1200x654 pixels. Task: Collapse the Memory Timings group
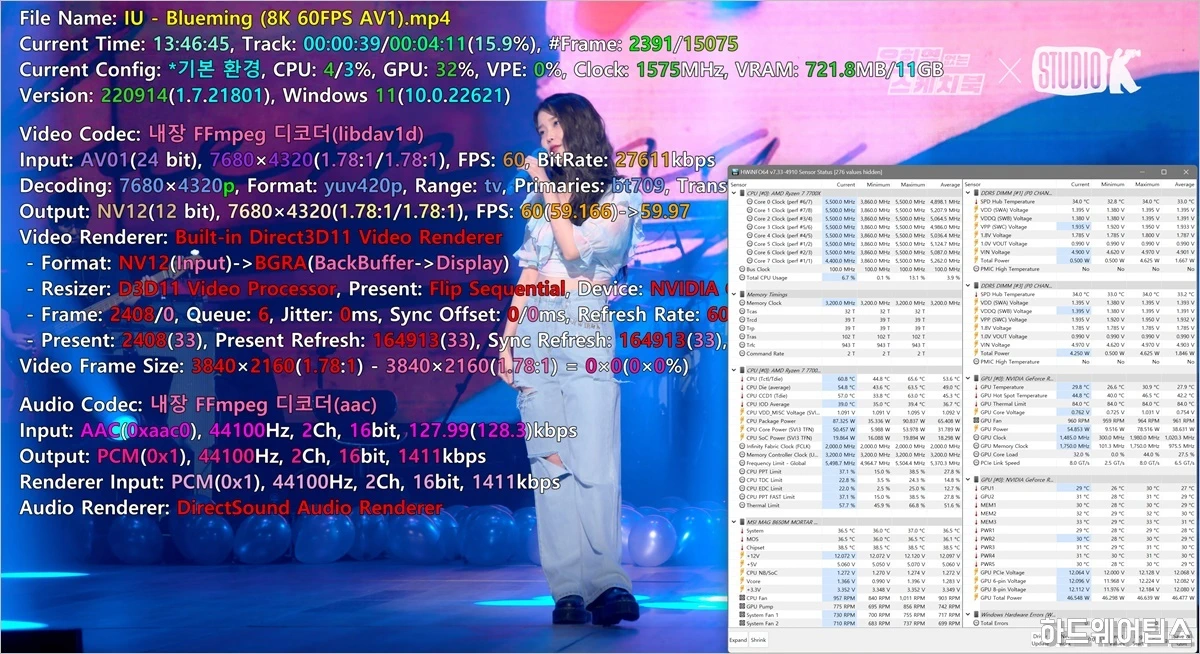pos(734,294)
